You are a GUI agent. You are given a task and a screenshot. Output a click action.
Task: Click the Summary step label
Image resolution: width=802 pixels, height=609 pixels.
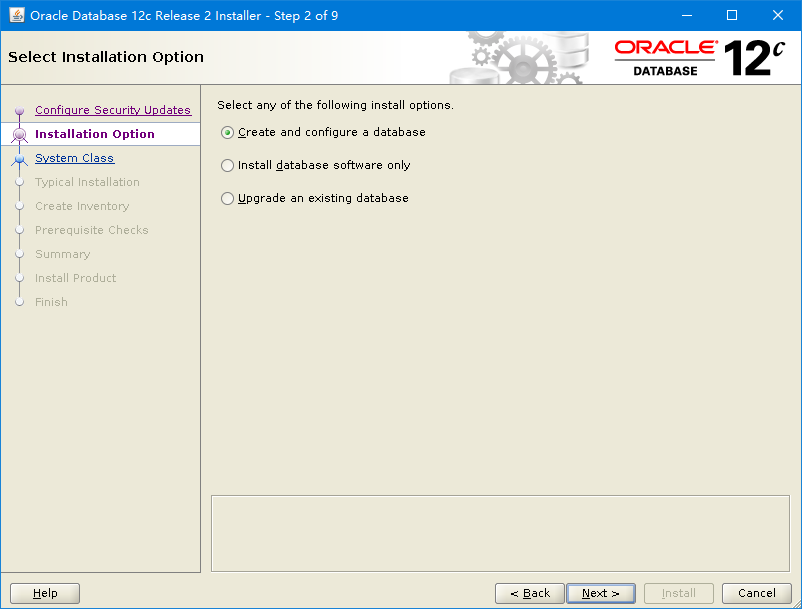(62, 254)
